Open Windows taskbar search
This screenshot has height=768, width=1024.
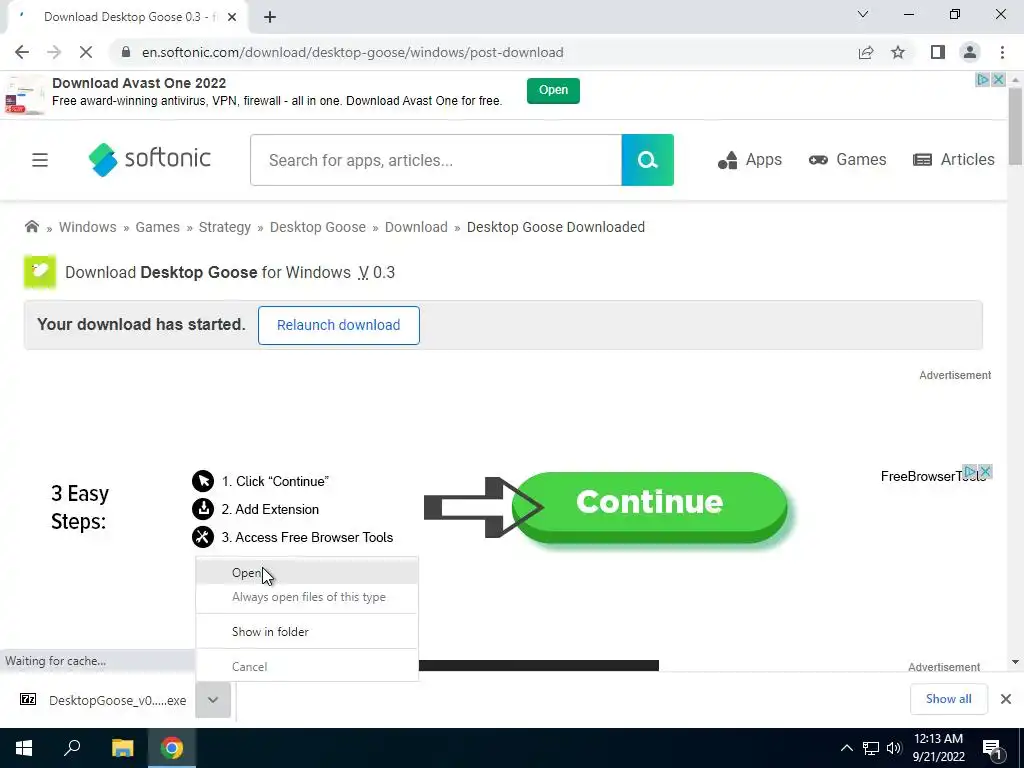click(72, 748)
